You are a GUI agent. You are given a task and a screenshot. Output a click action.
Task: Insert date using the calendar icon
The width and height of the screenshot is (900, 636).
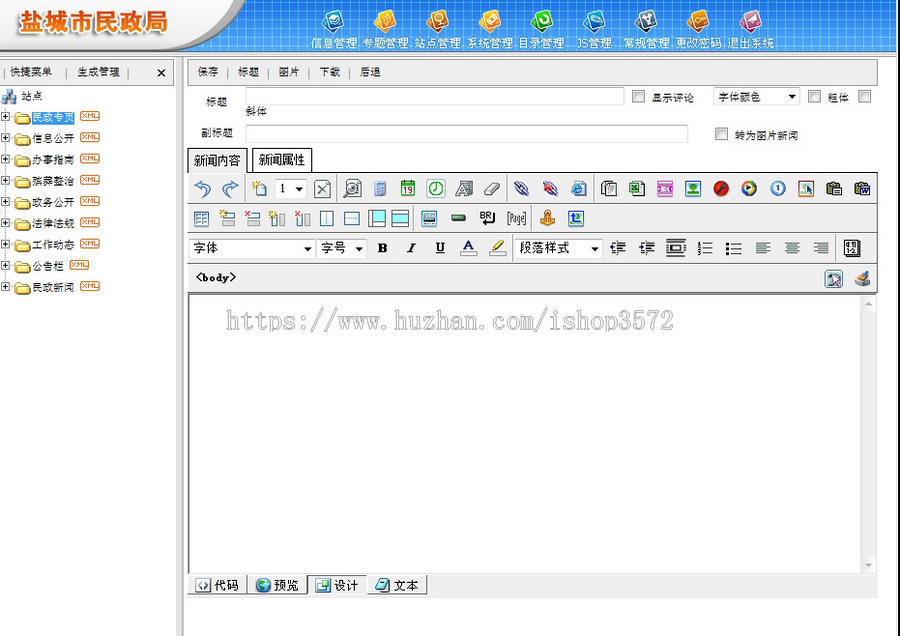click(x=408, y=188)
